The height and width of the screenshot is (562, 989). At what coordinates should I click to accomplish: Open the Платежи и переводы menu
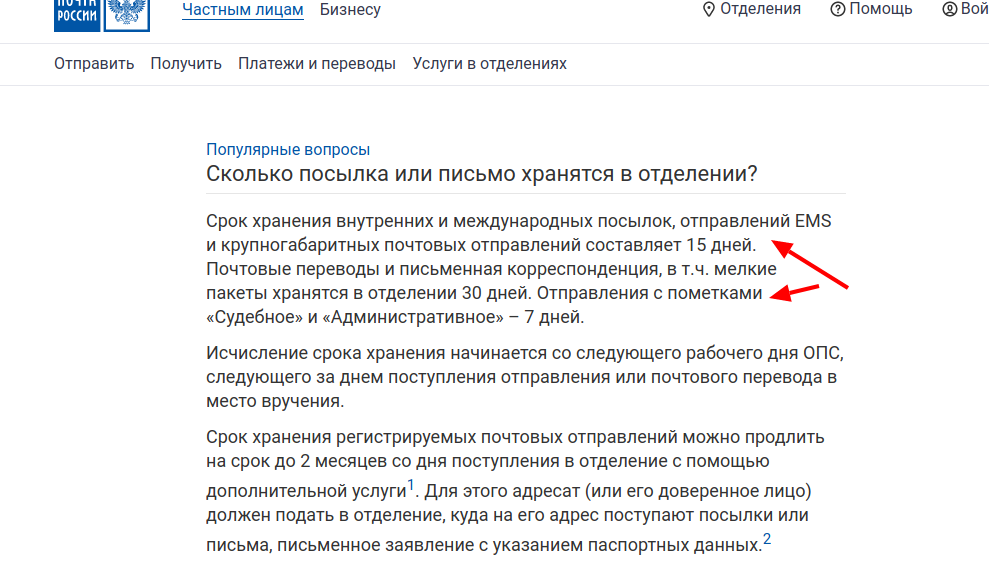317,64
